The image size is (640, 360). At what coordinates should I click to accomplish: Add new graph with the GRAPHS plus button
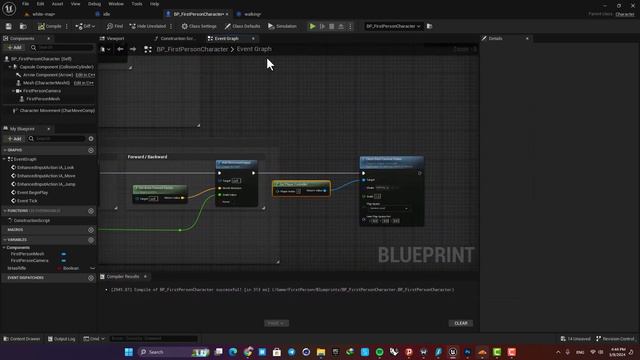[x=91, y=150]
